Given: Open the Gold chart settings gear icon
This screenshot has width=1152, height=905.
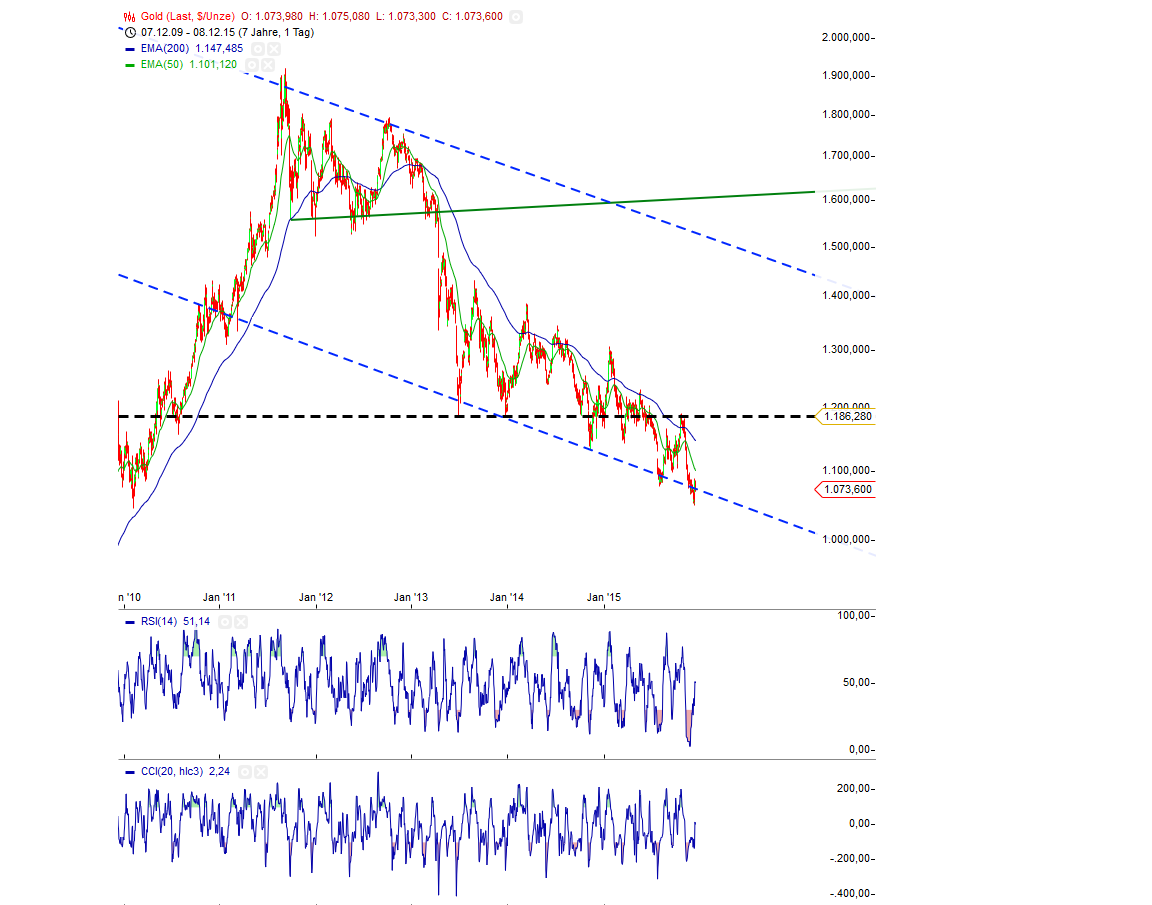Looking at the screenshot, I should 516,16.
